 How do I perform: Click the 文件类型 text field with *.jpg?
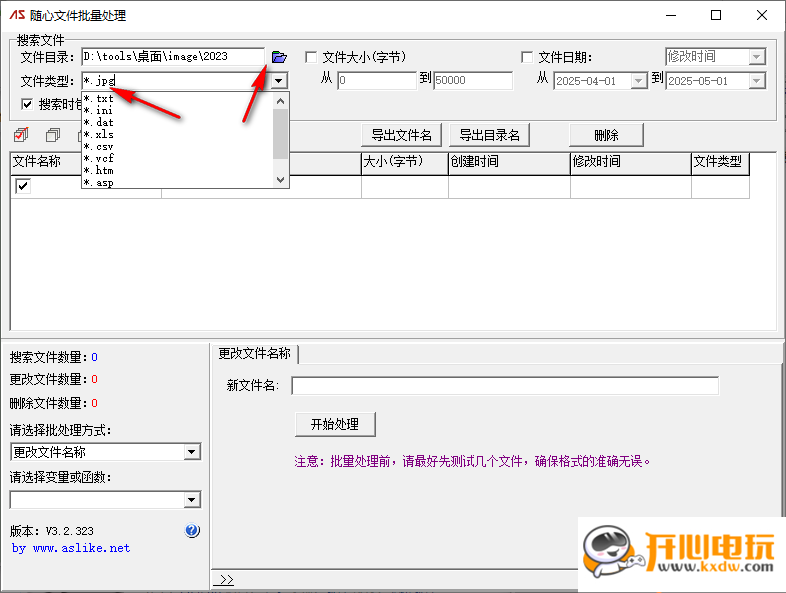point(176,81)
